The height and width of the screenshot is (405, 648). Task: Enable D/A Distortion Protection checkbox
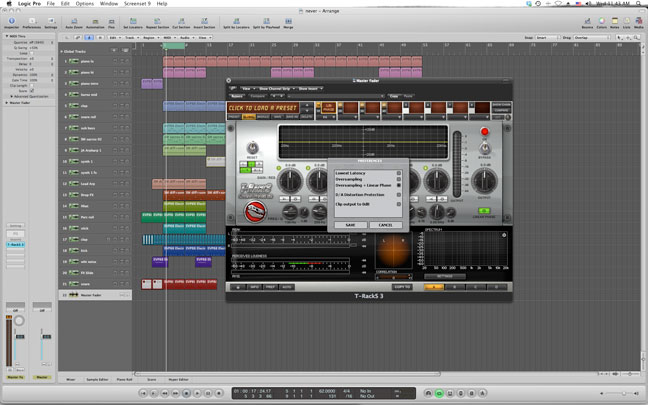coord(398,195)
